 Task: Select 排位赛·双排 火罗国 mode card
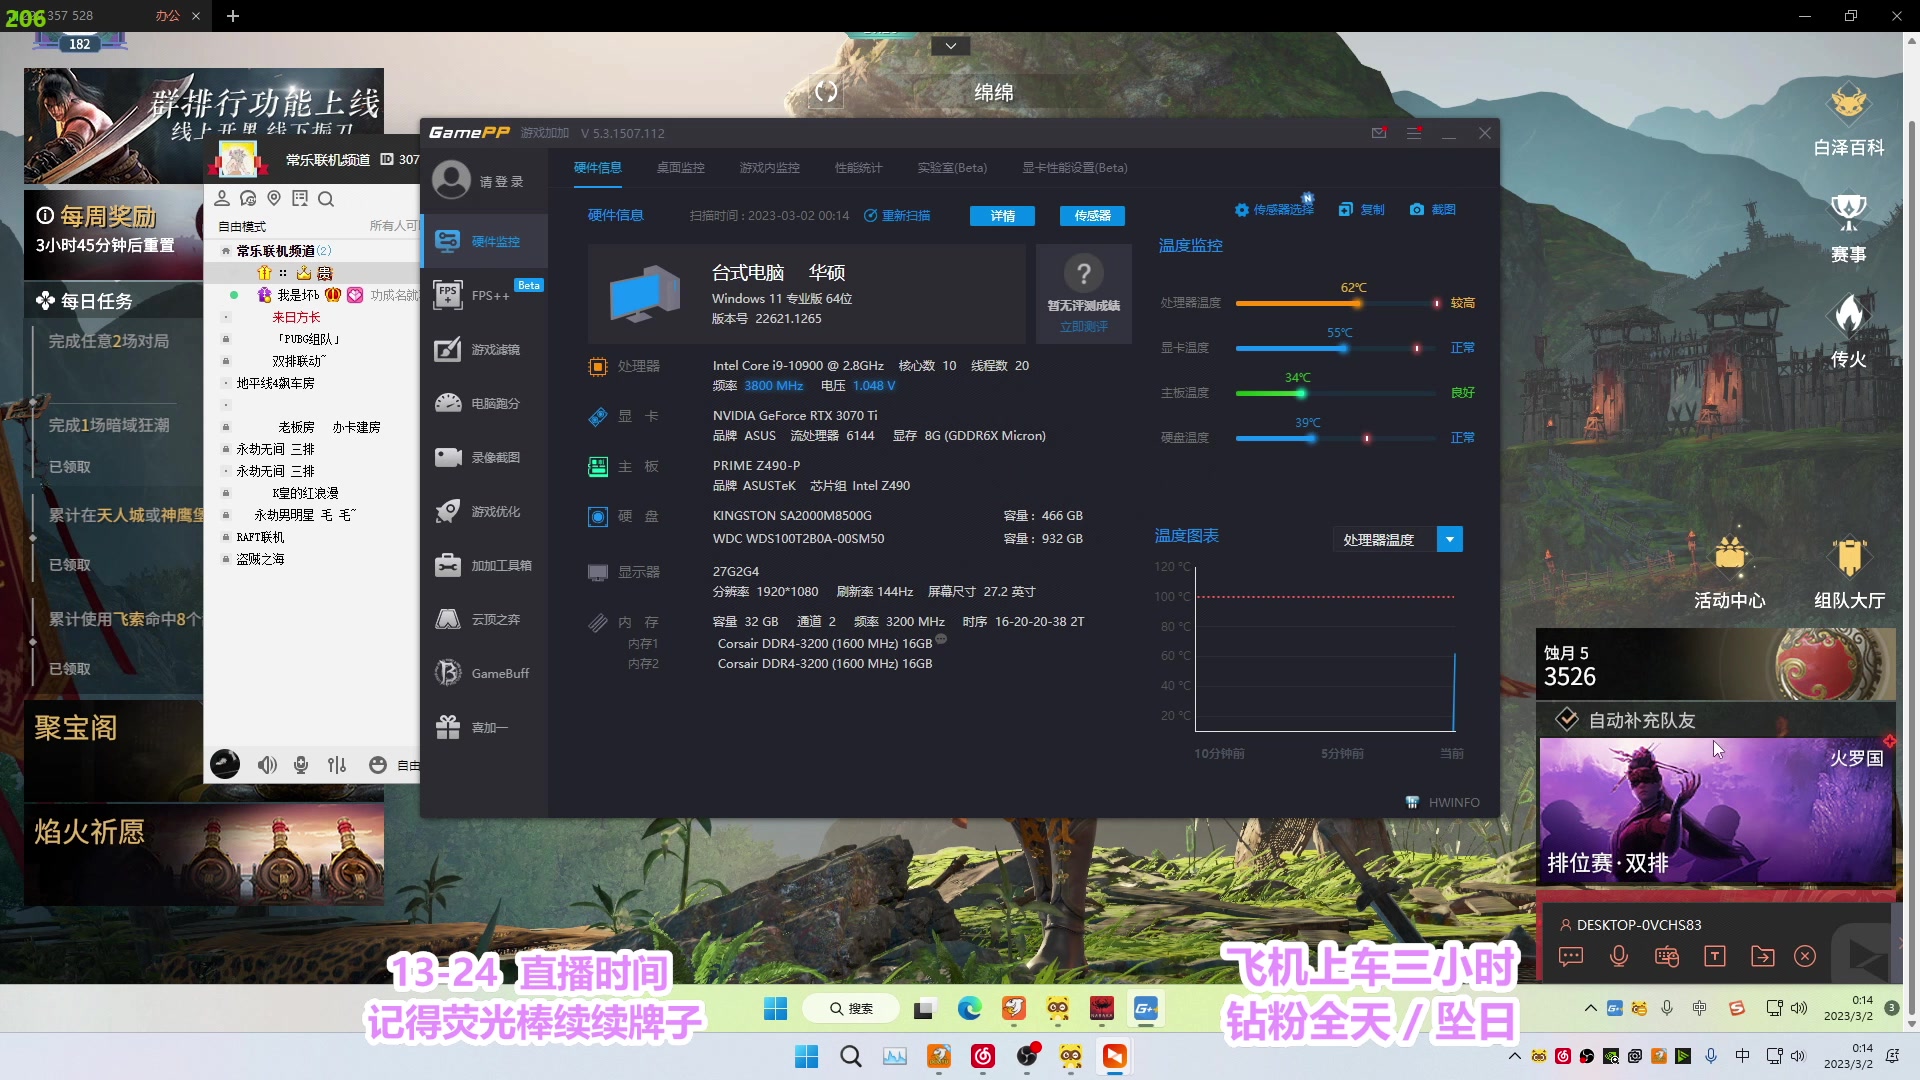[x=1716, y=811]
